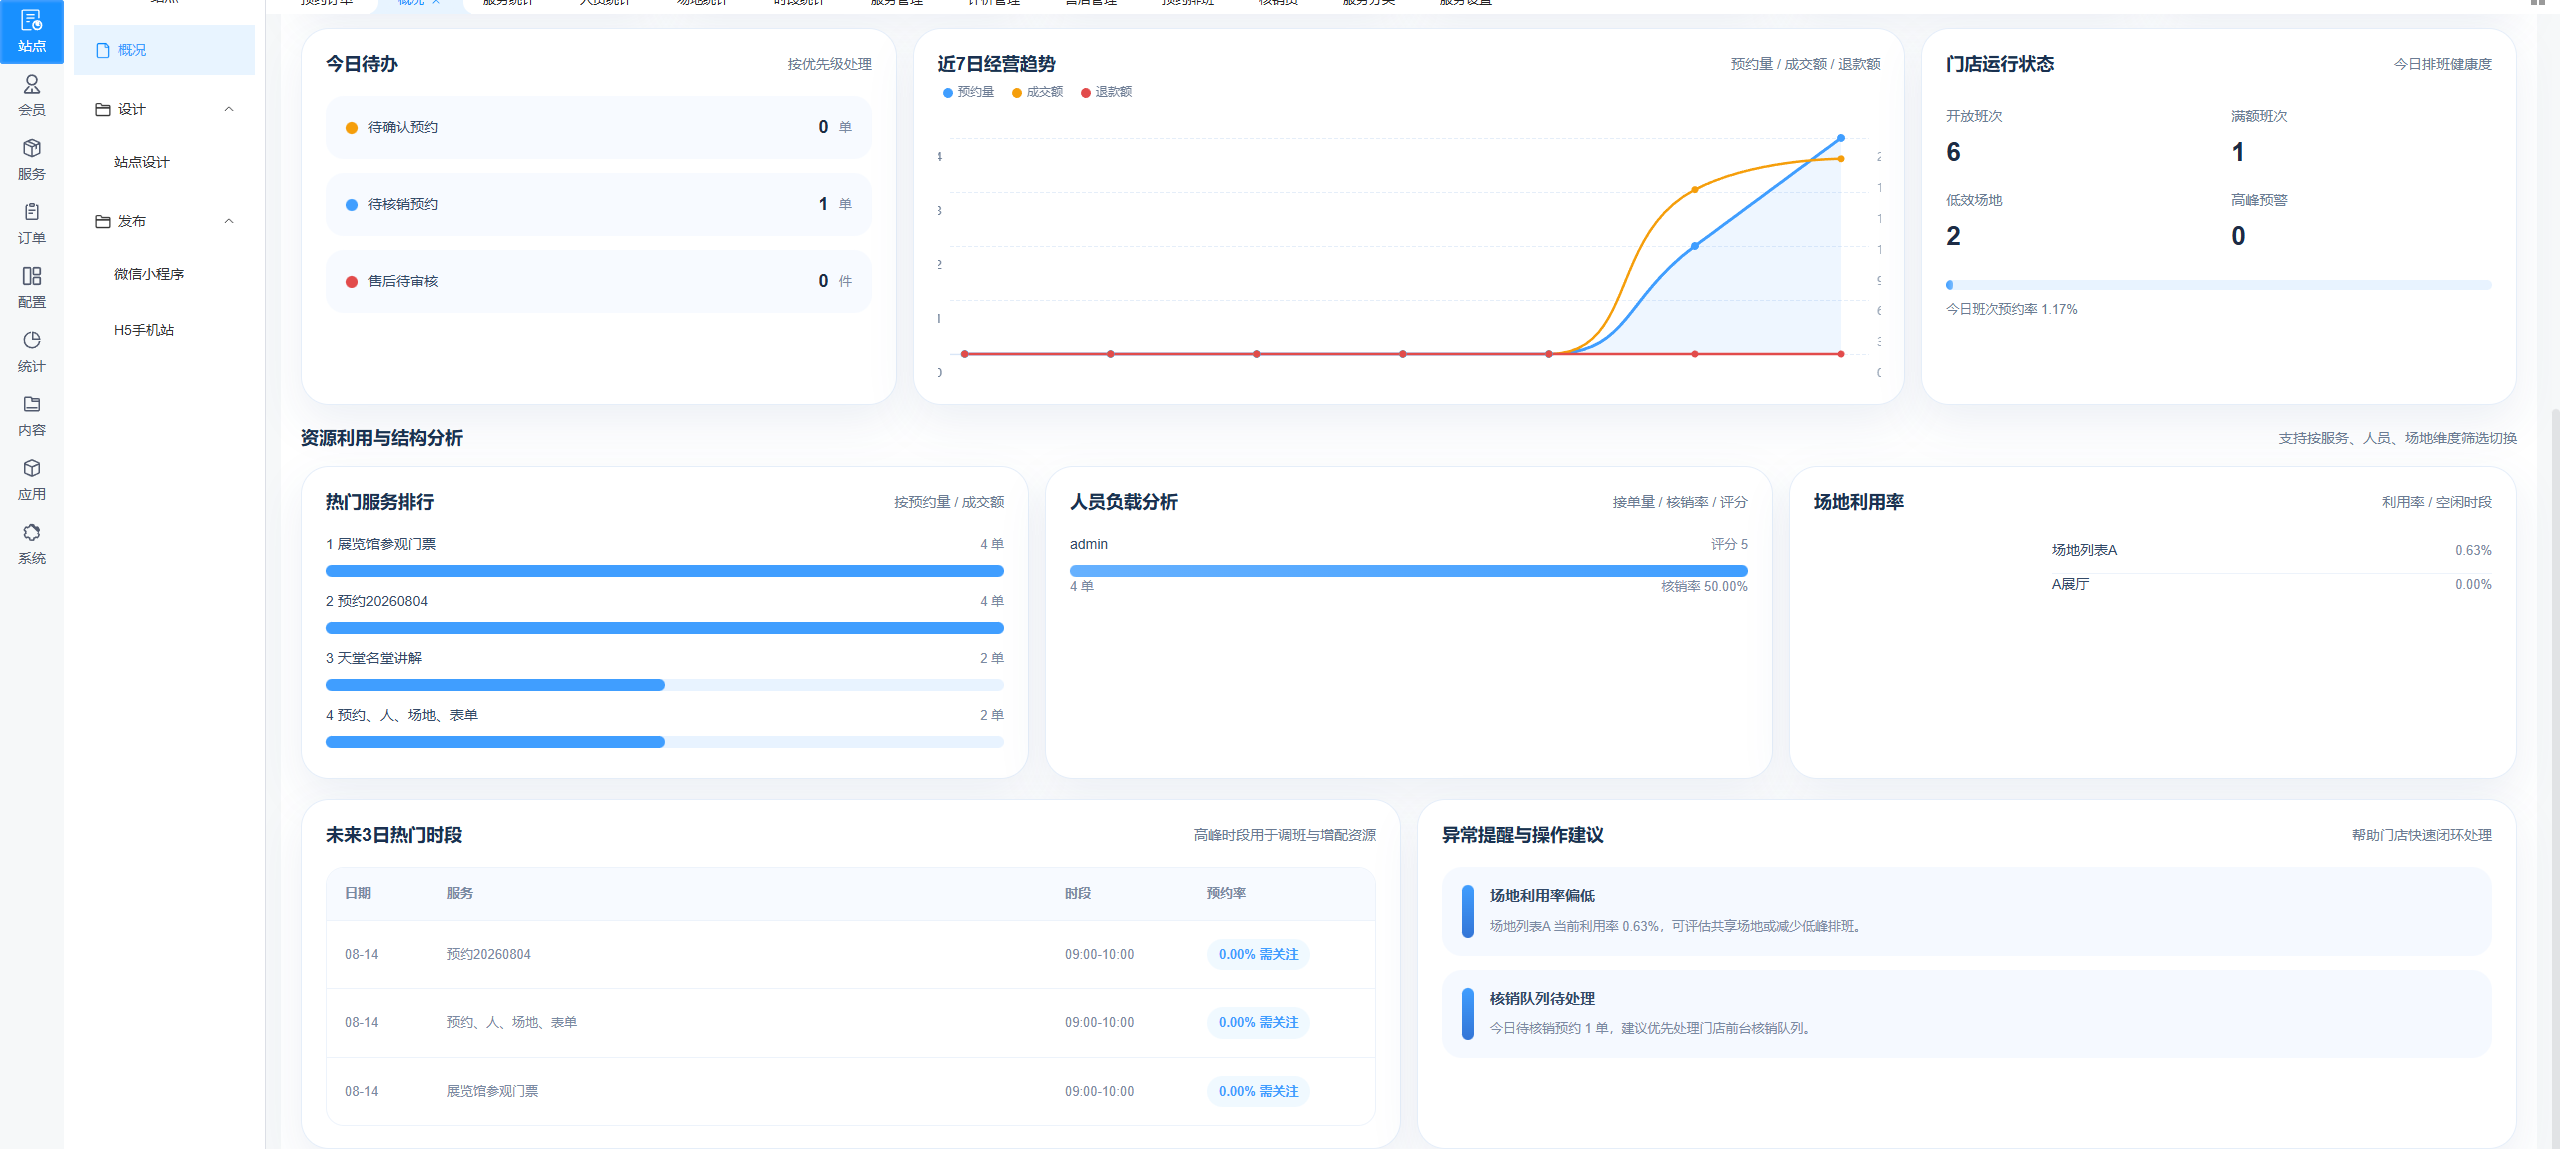
Task: Open the 配置 configuration module
Action: click(32, 287)
